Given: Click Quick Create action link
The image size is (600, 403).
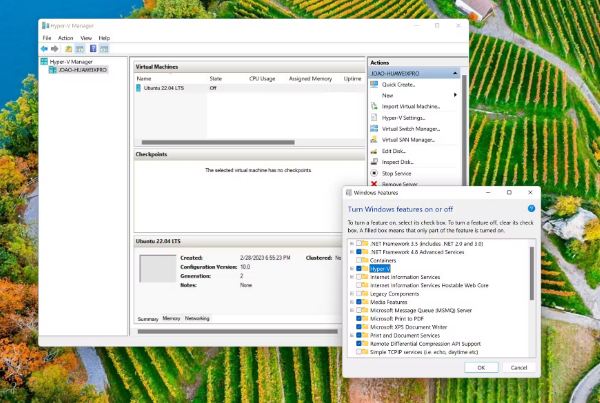Looking at the screenshot, I should point(398,85).
